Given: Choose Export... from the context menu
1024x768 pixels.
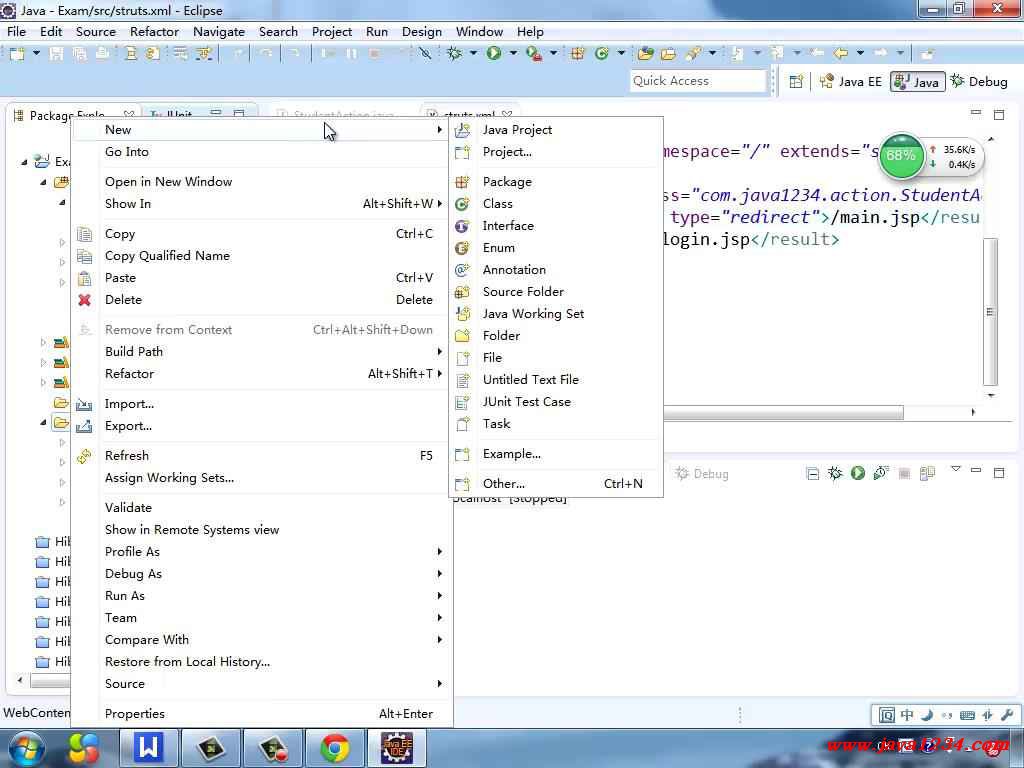Looking at the screenshot, I should click(261, 426).
